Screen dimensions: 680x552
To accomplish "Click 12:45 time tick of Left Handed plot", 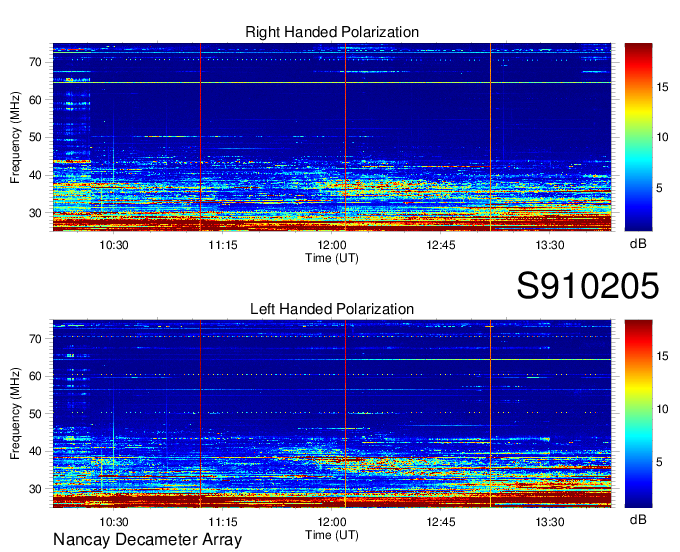I will [441, 522].
